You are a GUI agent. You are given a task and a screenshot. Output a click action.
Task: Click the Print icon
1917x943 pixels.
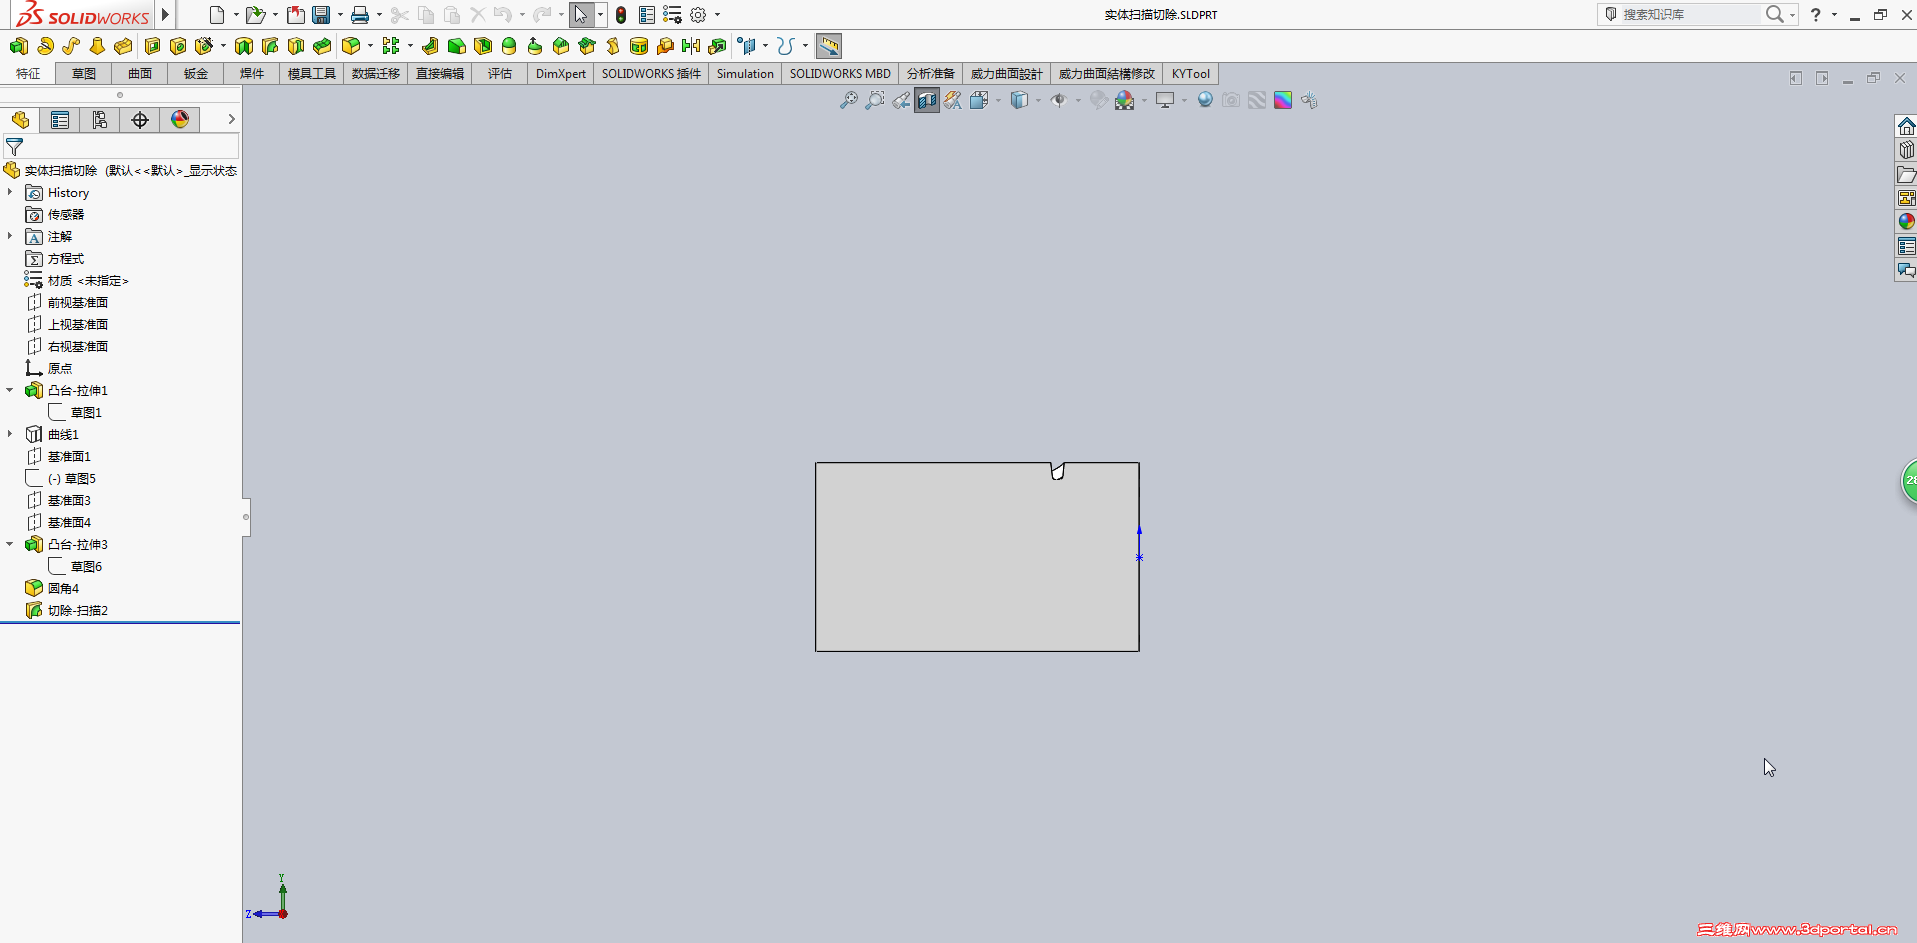360,15
